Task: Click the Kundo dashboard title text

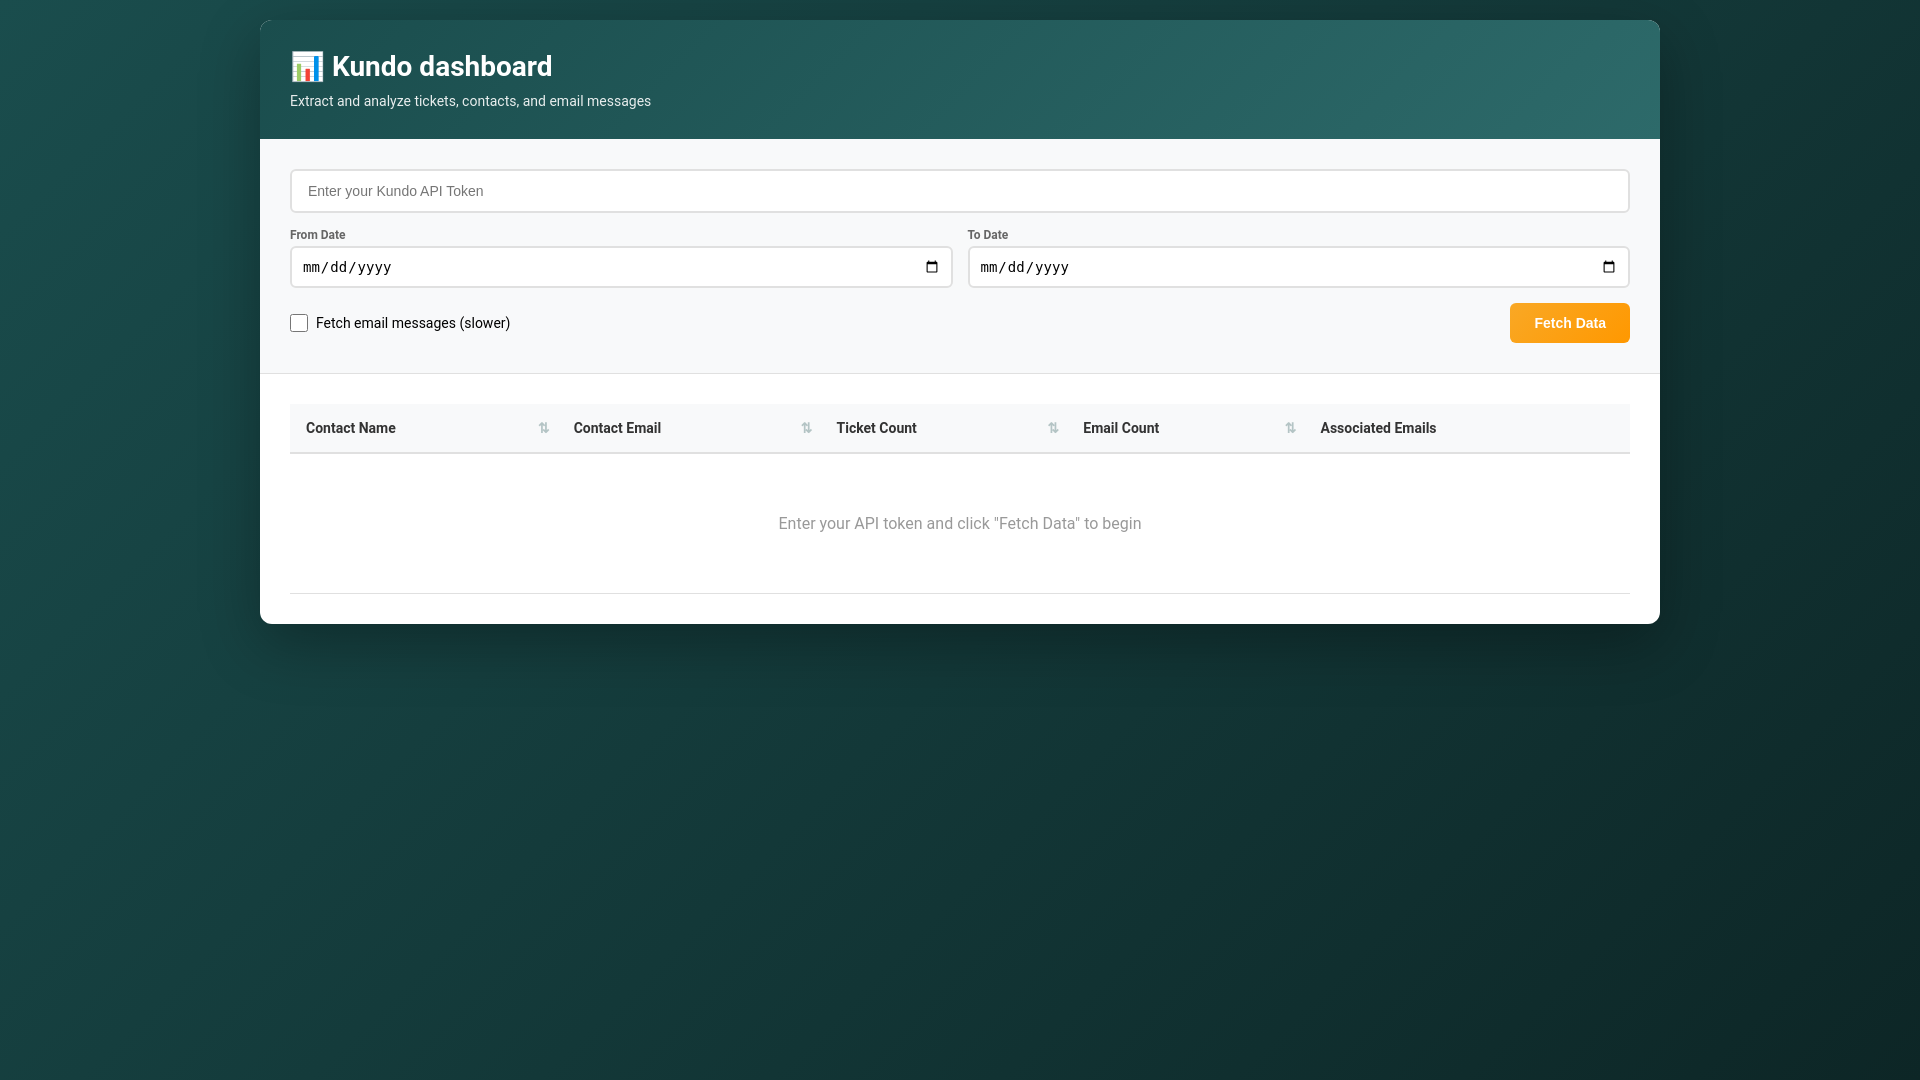Action: click(442, 67)
